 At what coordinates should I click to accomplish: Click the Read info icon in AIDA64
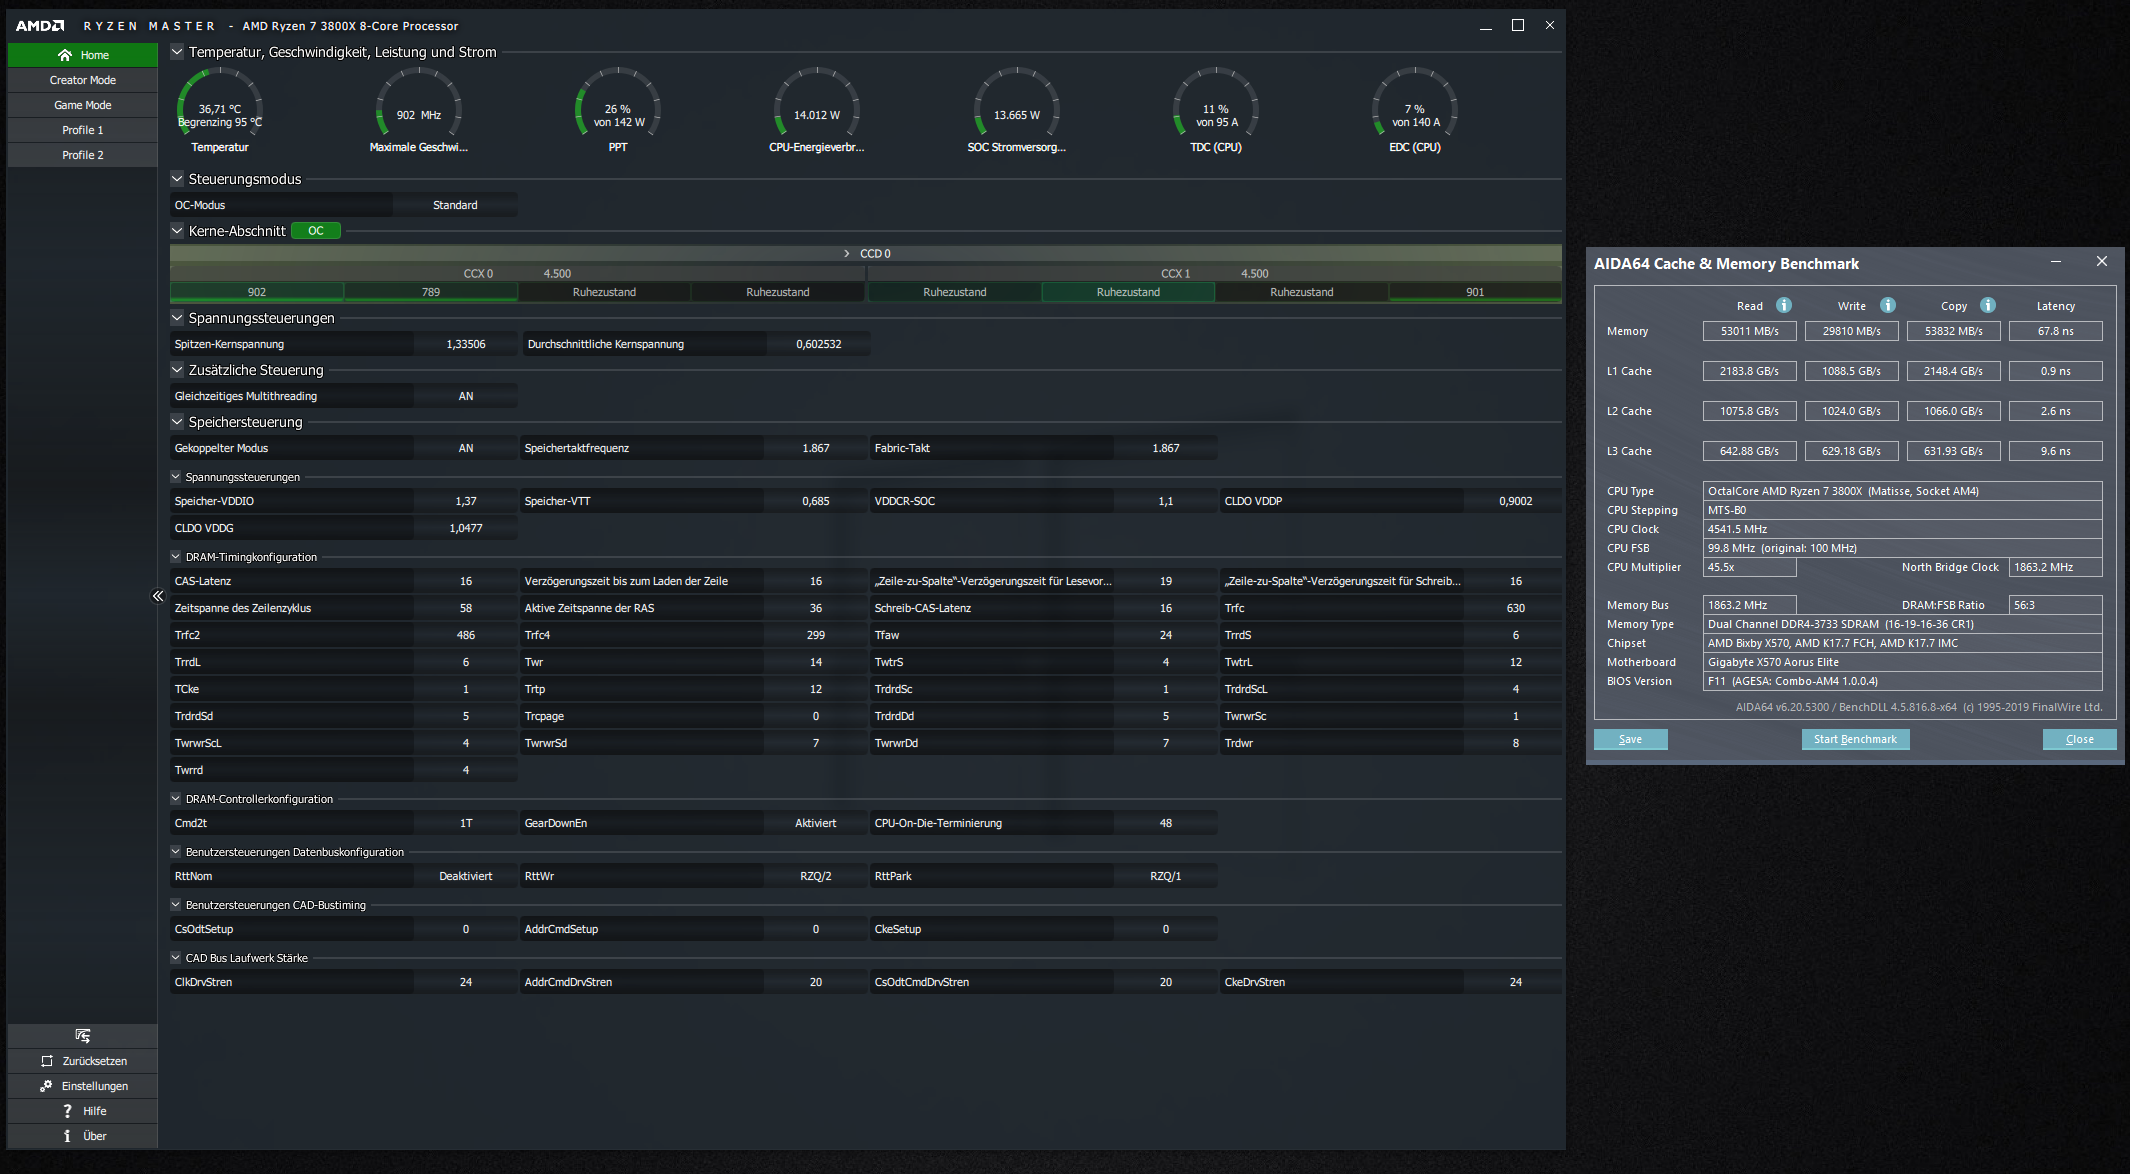click(1784, 305)
